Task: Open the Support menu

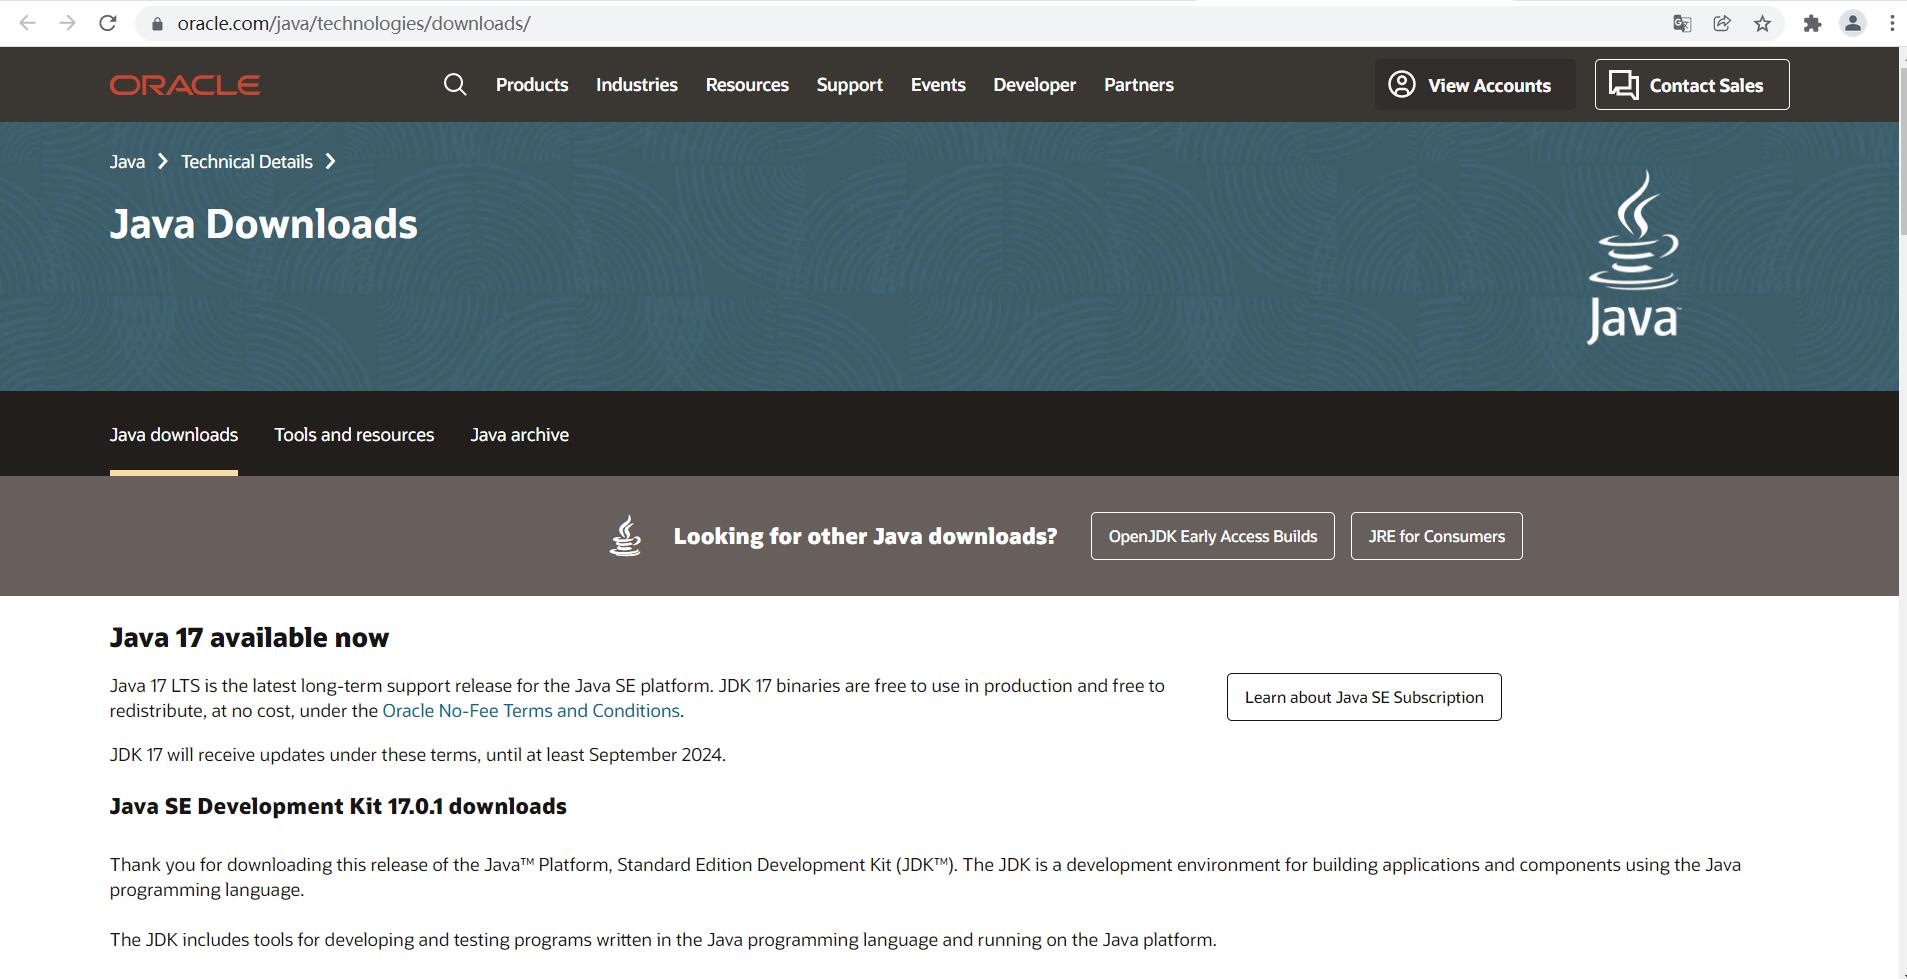Action: click(850, 85)
